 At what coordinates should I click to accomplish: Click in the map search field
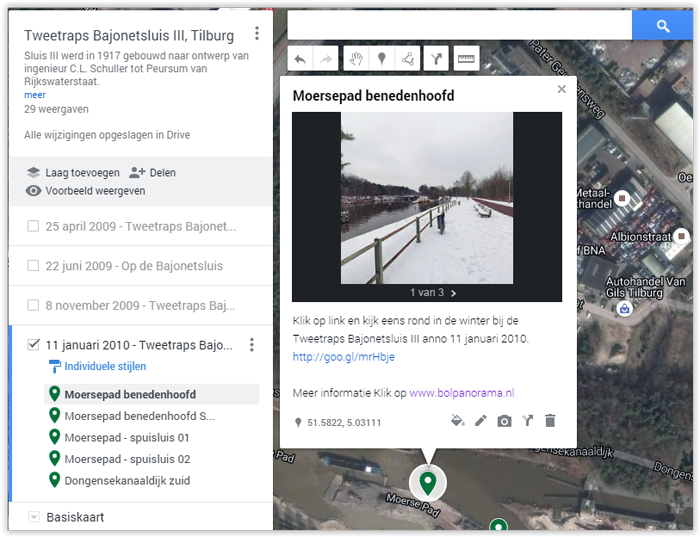click(460, 25)
